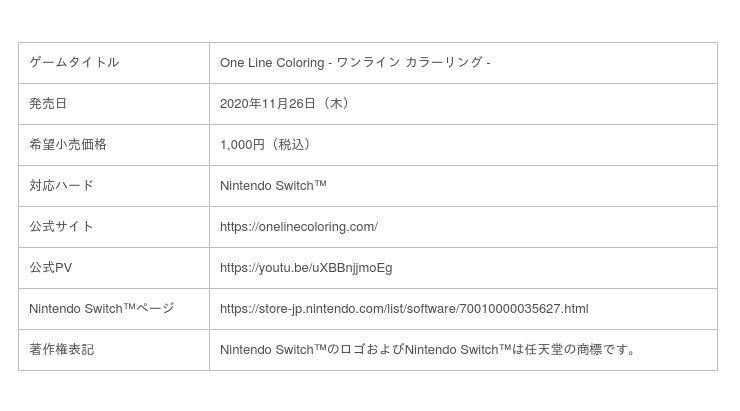Image resolution: width=740 pixels, height=411 pixels.
Task: Select the 公式PV label cell
Action: (51, 268)
